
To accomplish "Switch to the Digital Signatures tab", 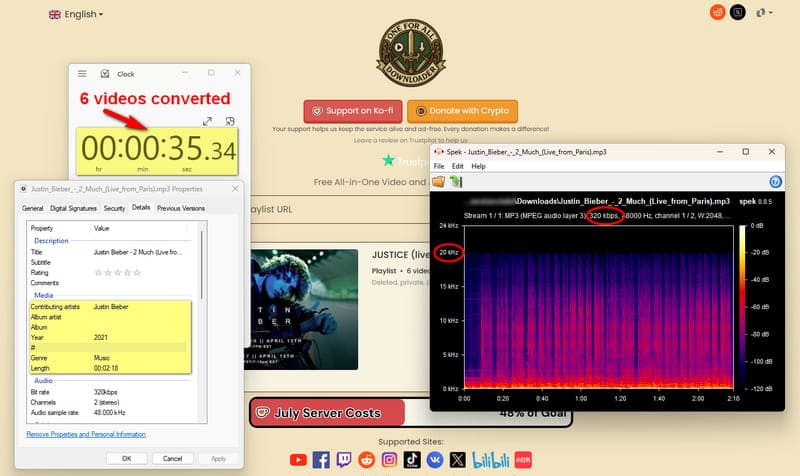I will [73, 208].
